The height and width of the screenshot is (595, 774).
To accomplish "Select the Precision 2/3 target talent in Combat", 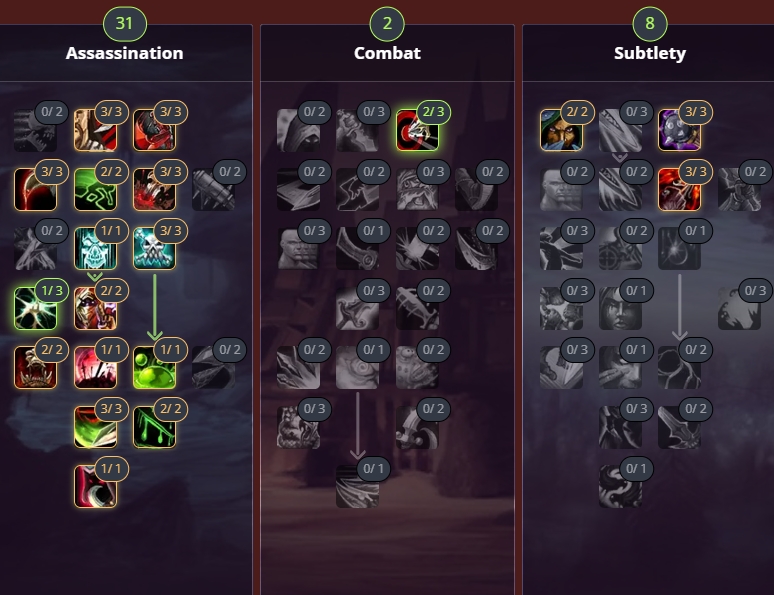I will click(417, 130).
